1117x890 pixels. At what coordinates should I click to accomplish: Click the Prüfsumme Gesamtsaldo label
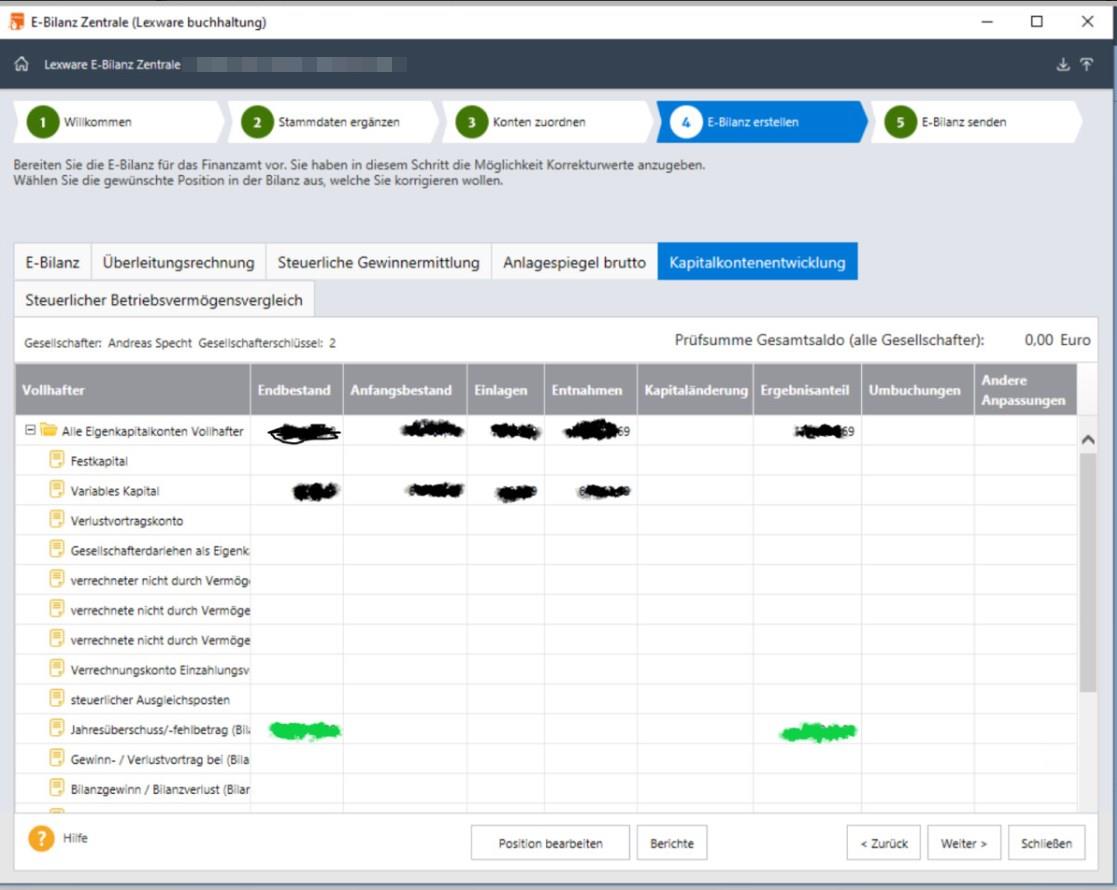(x=829, y=340)
